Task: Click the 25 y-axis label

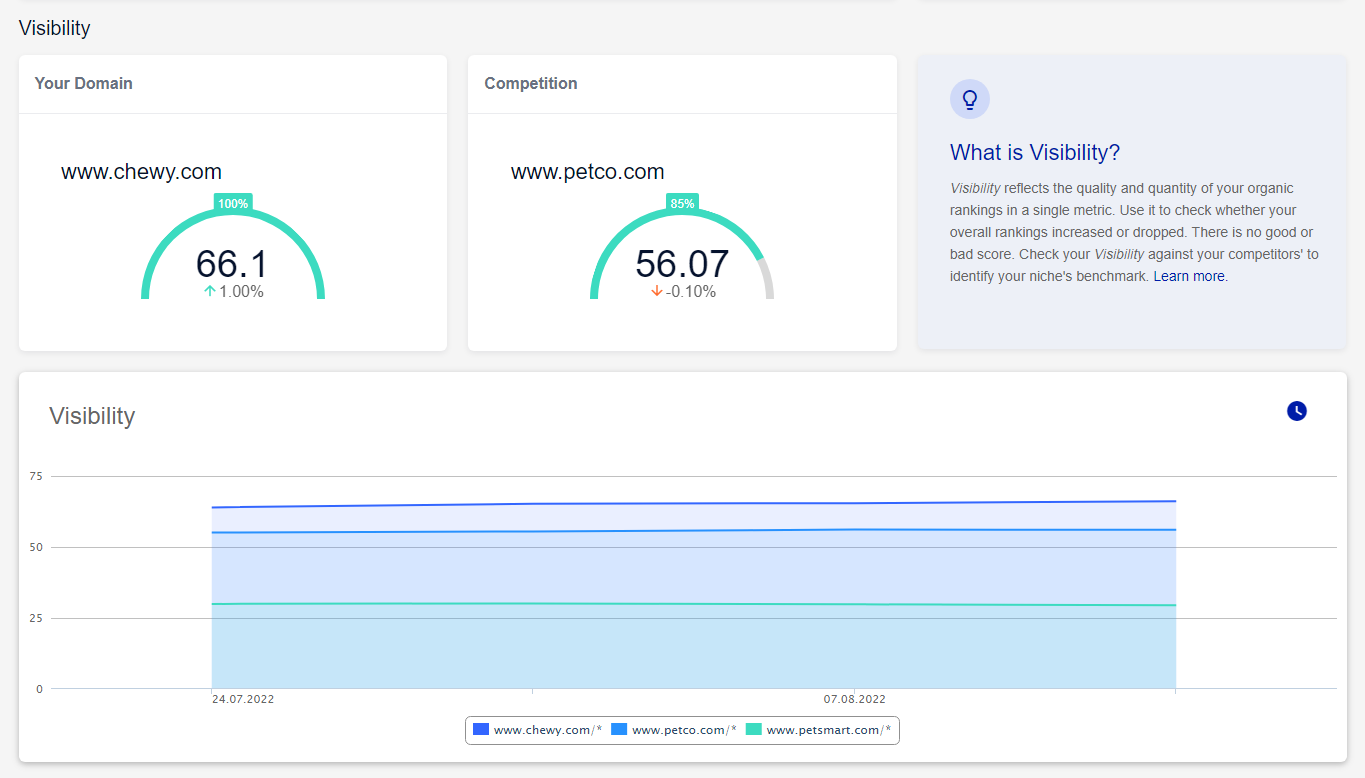Action: pos(37,618)
